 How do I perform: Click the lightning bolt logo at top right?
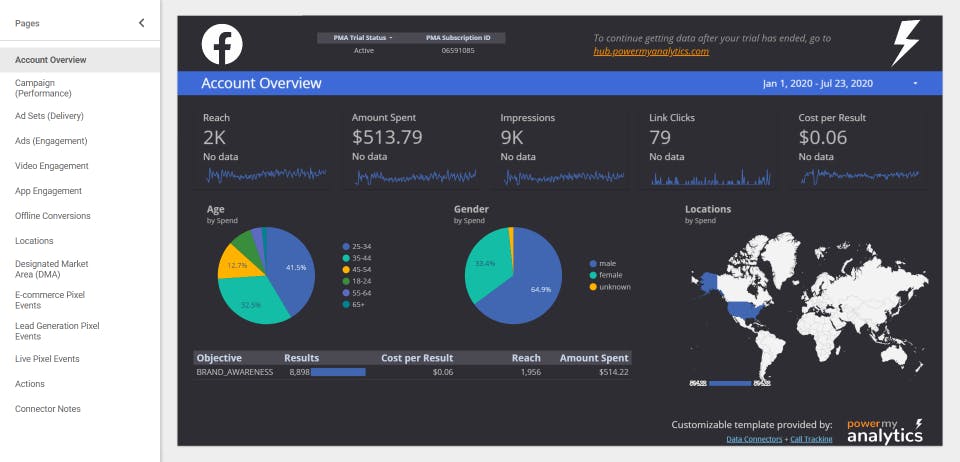(x=905, y=43)
